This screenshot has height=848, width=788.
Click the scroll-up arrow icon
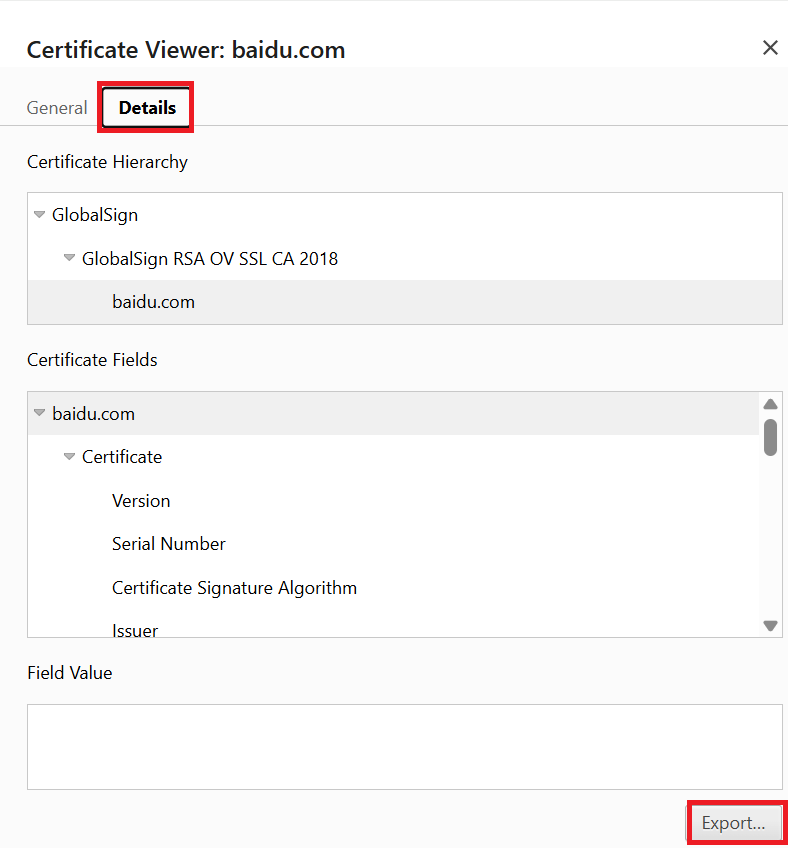pyautogui.click(x=770, y=404)
